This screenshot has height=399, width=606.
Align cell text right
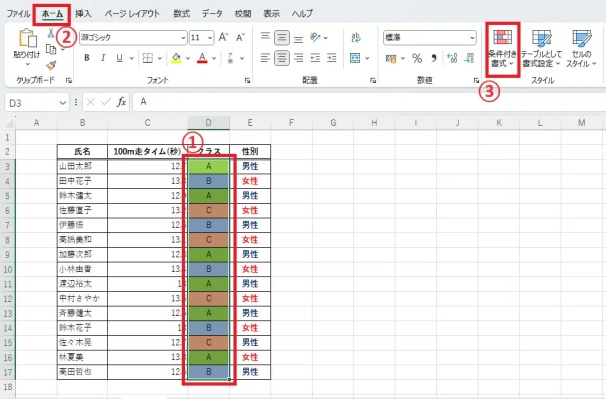click(298, 58)
